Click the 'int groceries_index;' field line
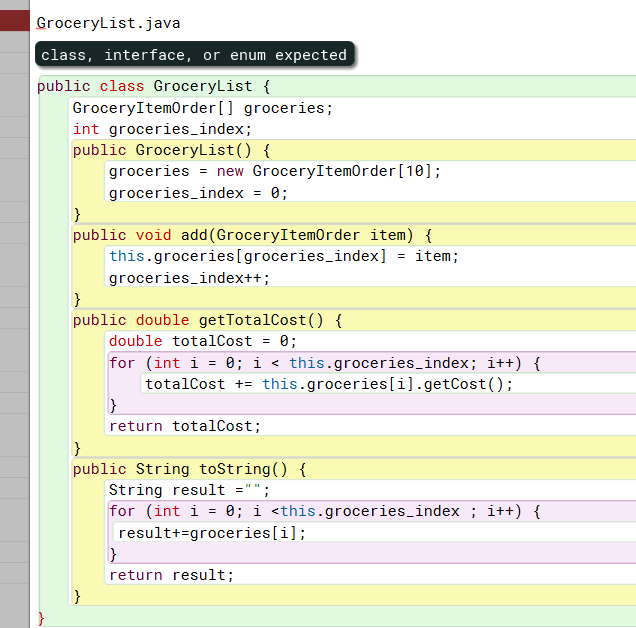 click(162, 129)
